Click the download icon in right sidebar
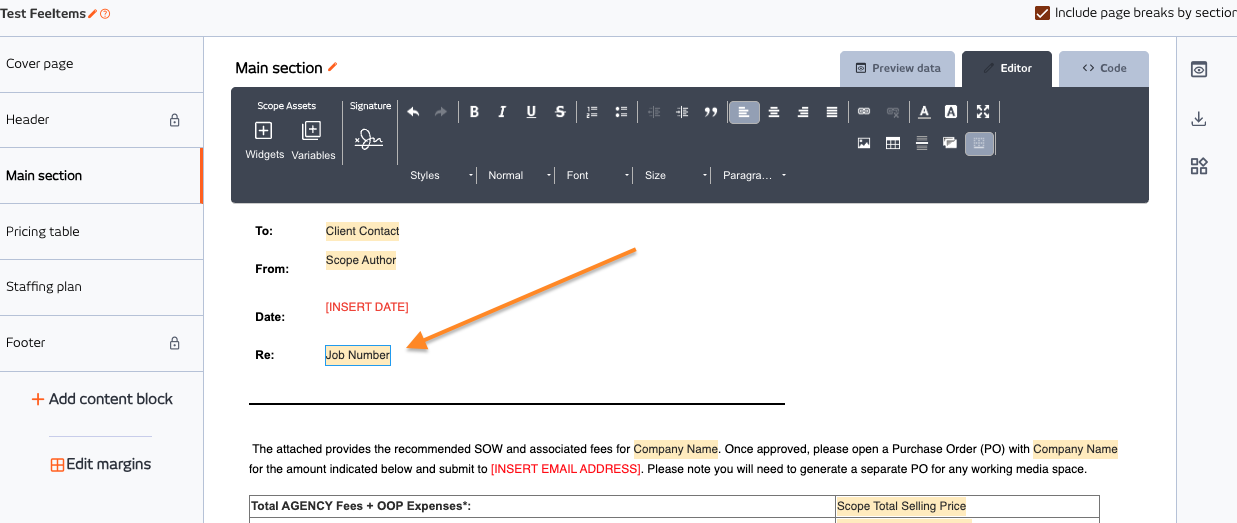Screen dimensions: 1237x523 pyautogui.click(x=1199, y=119)
